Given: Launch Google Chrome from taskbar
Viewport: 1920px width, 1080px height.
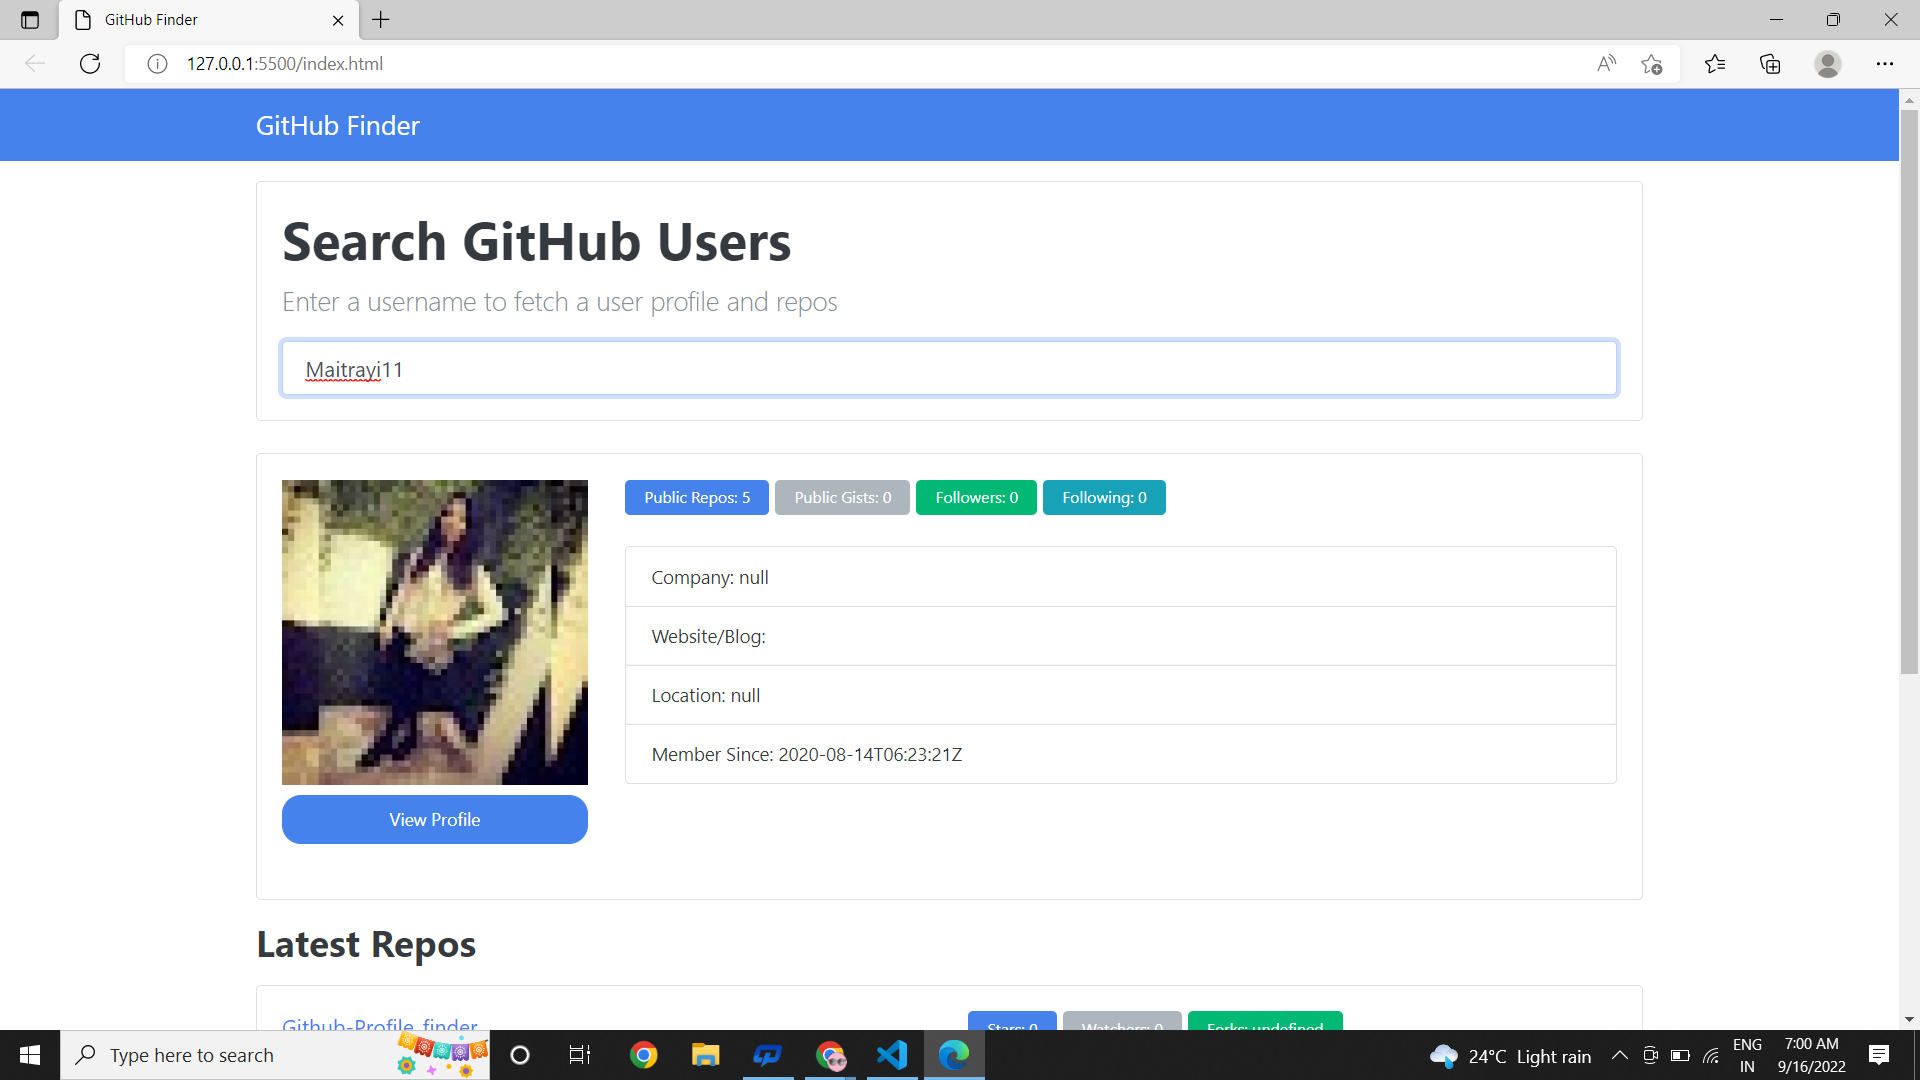Looking at the screenshot, I should click(x=644, y=1054).
